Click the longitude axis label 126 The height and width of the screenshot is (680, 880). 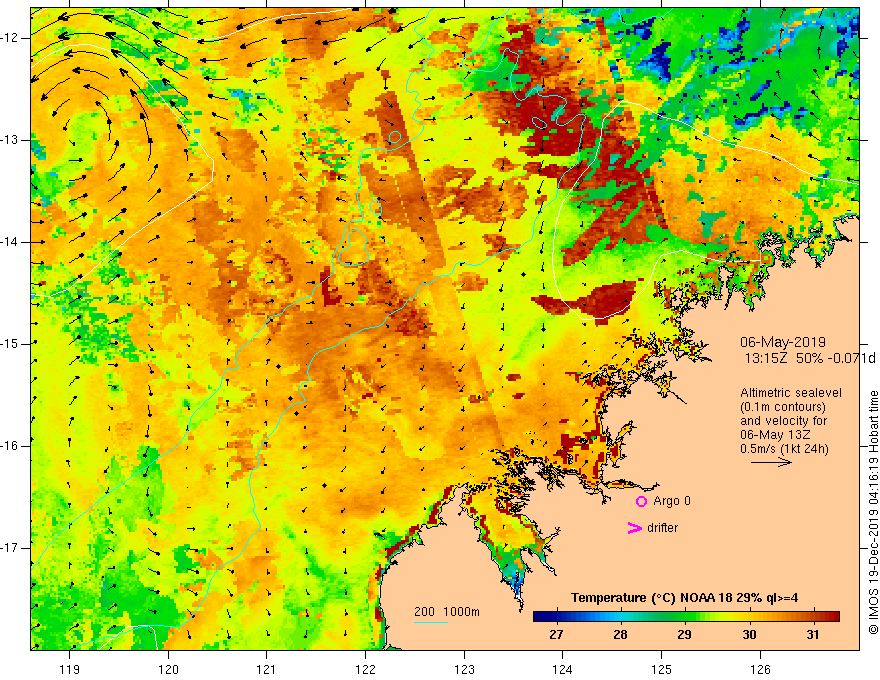click(x=760, y=669)
